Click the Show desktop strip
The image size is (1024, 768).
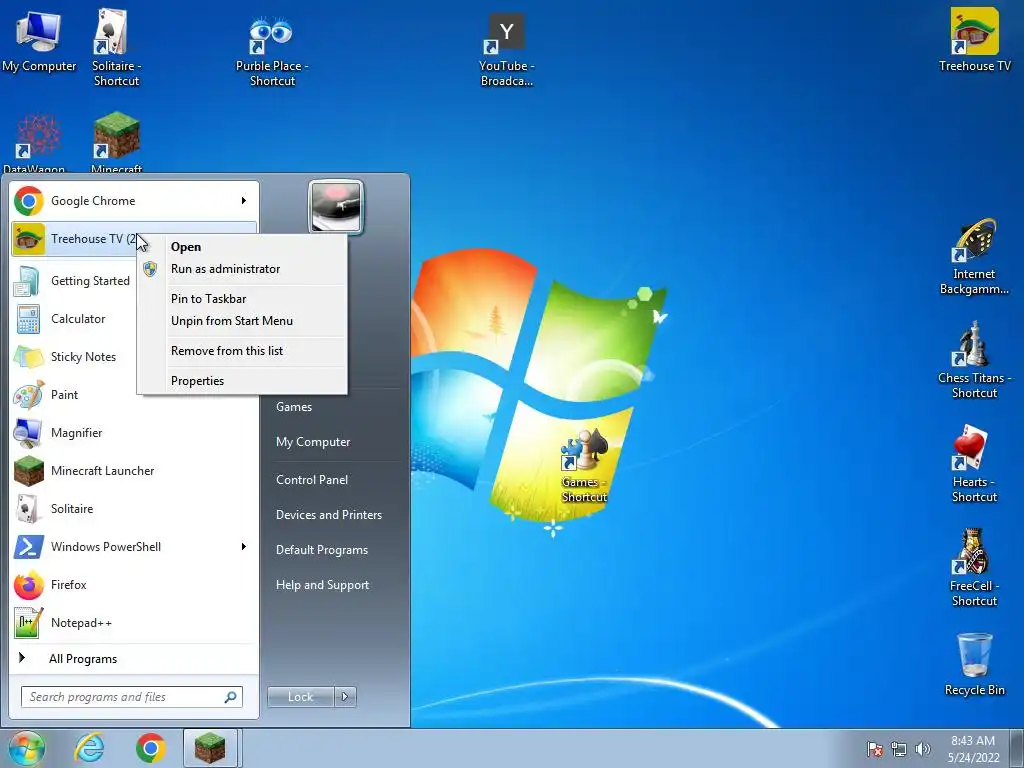(1017, 748)
